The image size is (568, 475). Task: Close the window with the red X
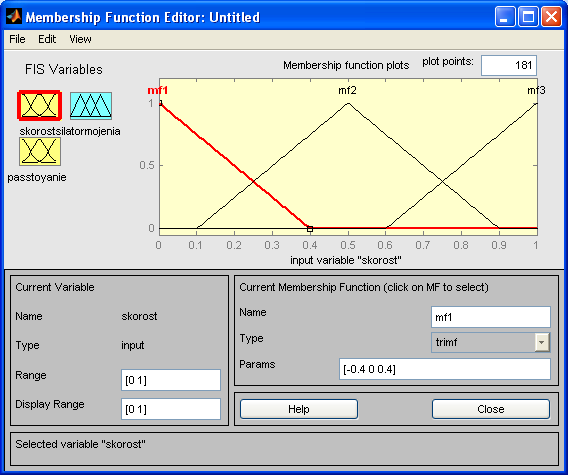click(551, 17)
